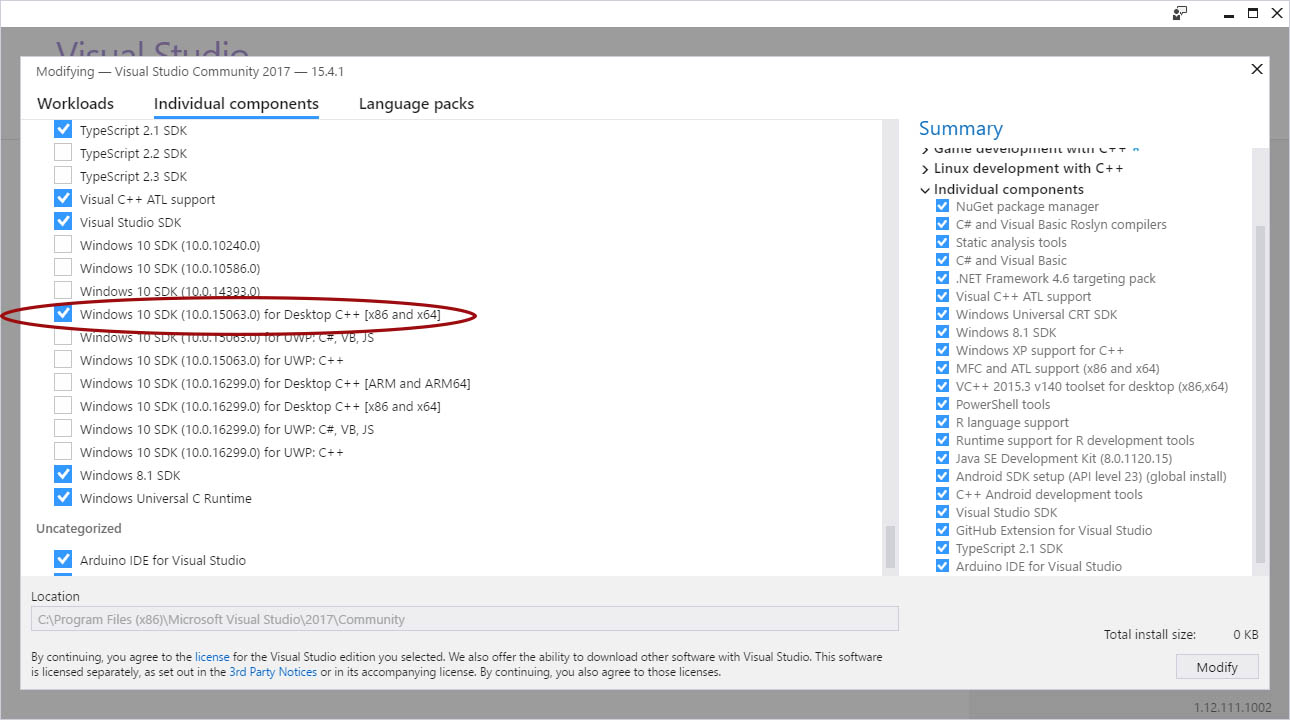Toggle Windows Universal CRT SDK in Summary
1290x720 pixels.
pyautogui.click(x=942, y=315)
